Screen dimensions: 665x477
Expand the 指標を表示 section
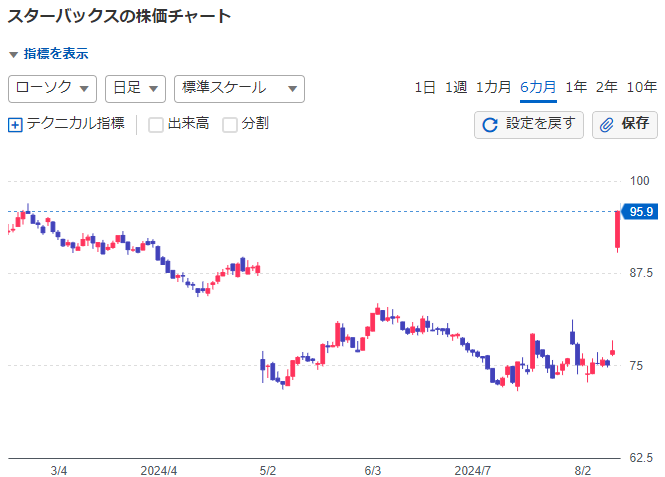(x=49, y=54)
